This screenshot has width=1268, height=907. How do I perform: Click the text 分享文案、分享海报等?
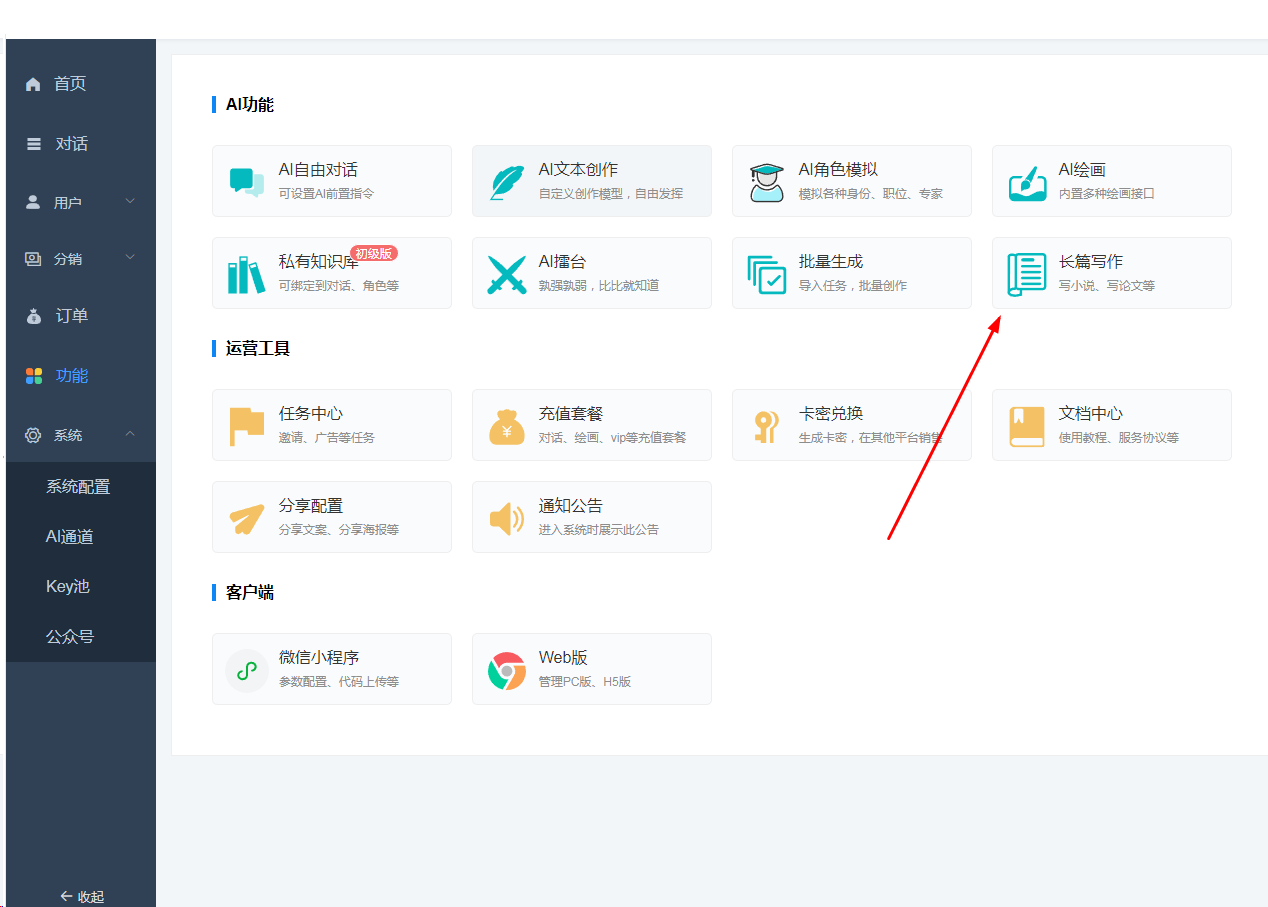click(x=339, y=530)
